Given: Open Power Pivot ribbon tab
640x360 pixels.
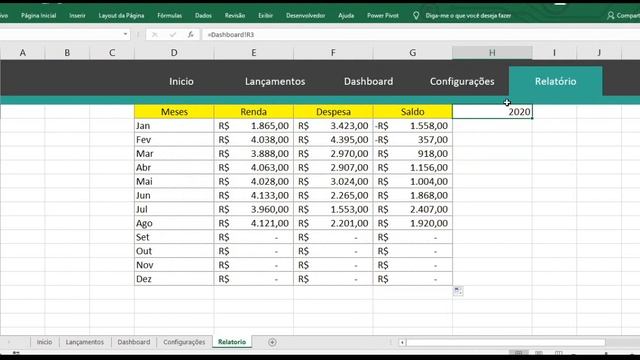Looking at the screenshot, I should (x=382, y=16).
